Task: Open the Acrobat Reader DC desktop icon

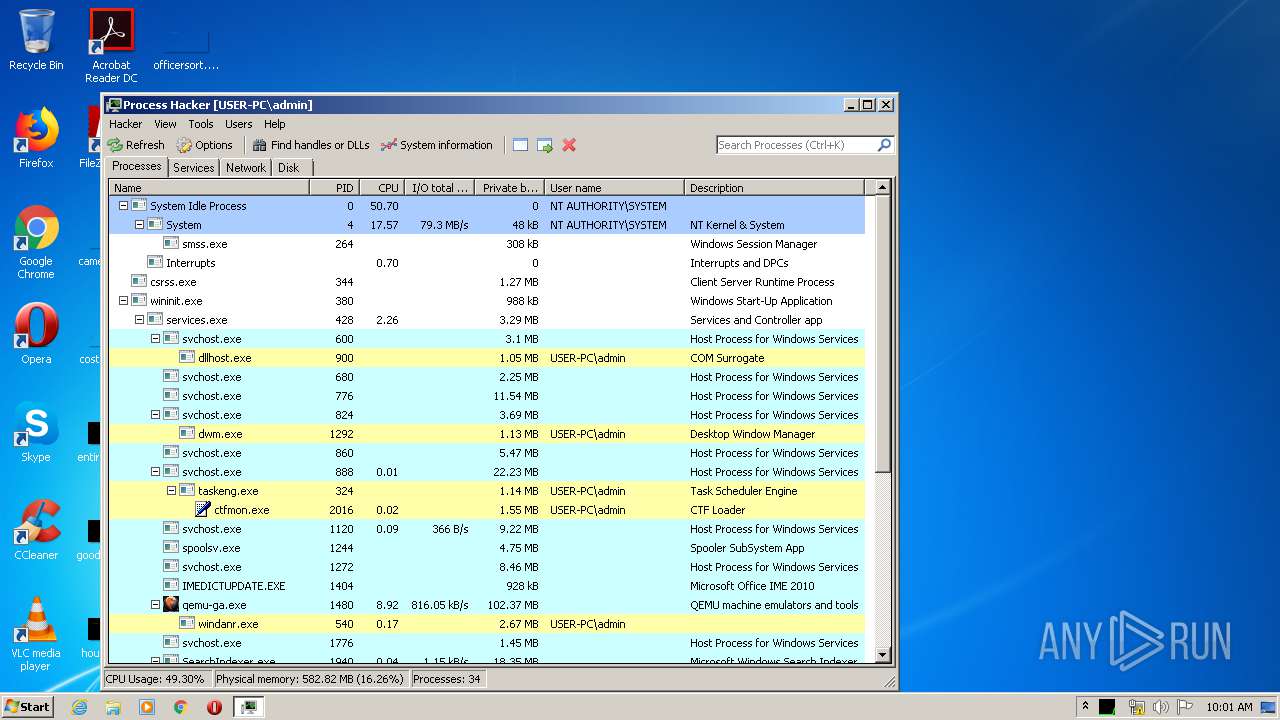Action: [111, 46]
